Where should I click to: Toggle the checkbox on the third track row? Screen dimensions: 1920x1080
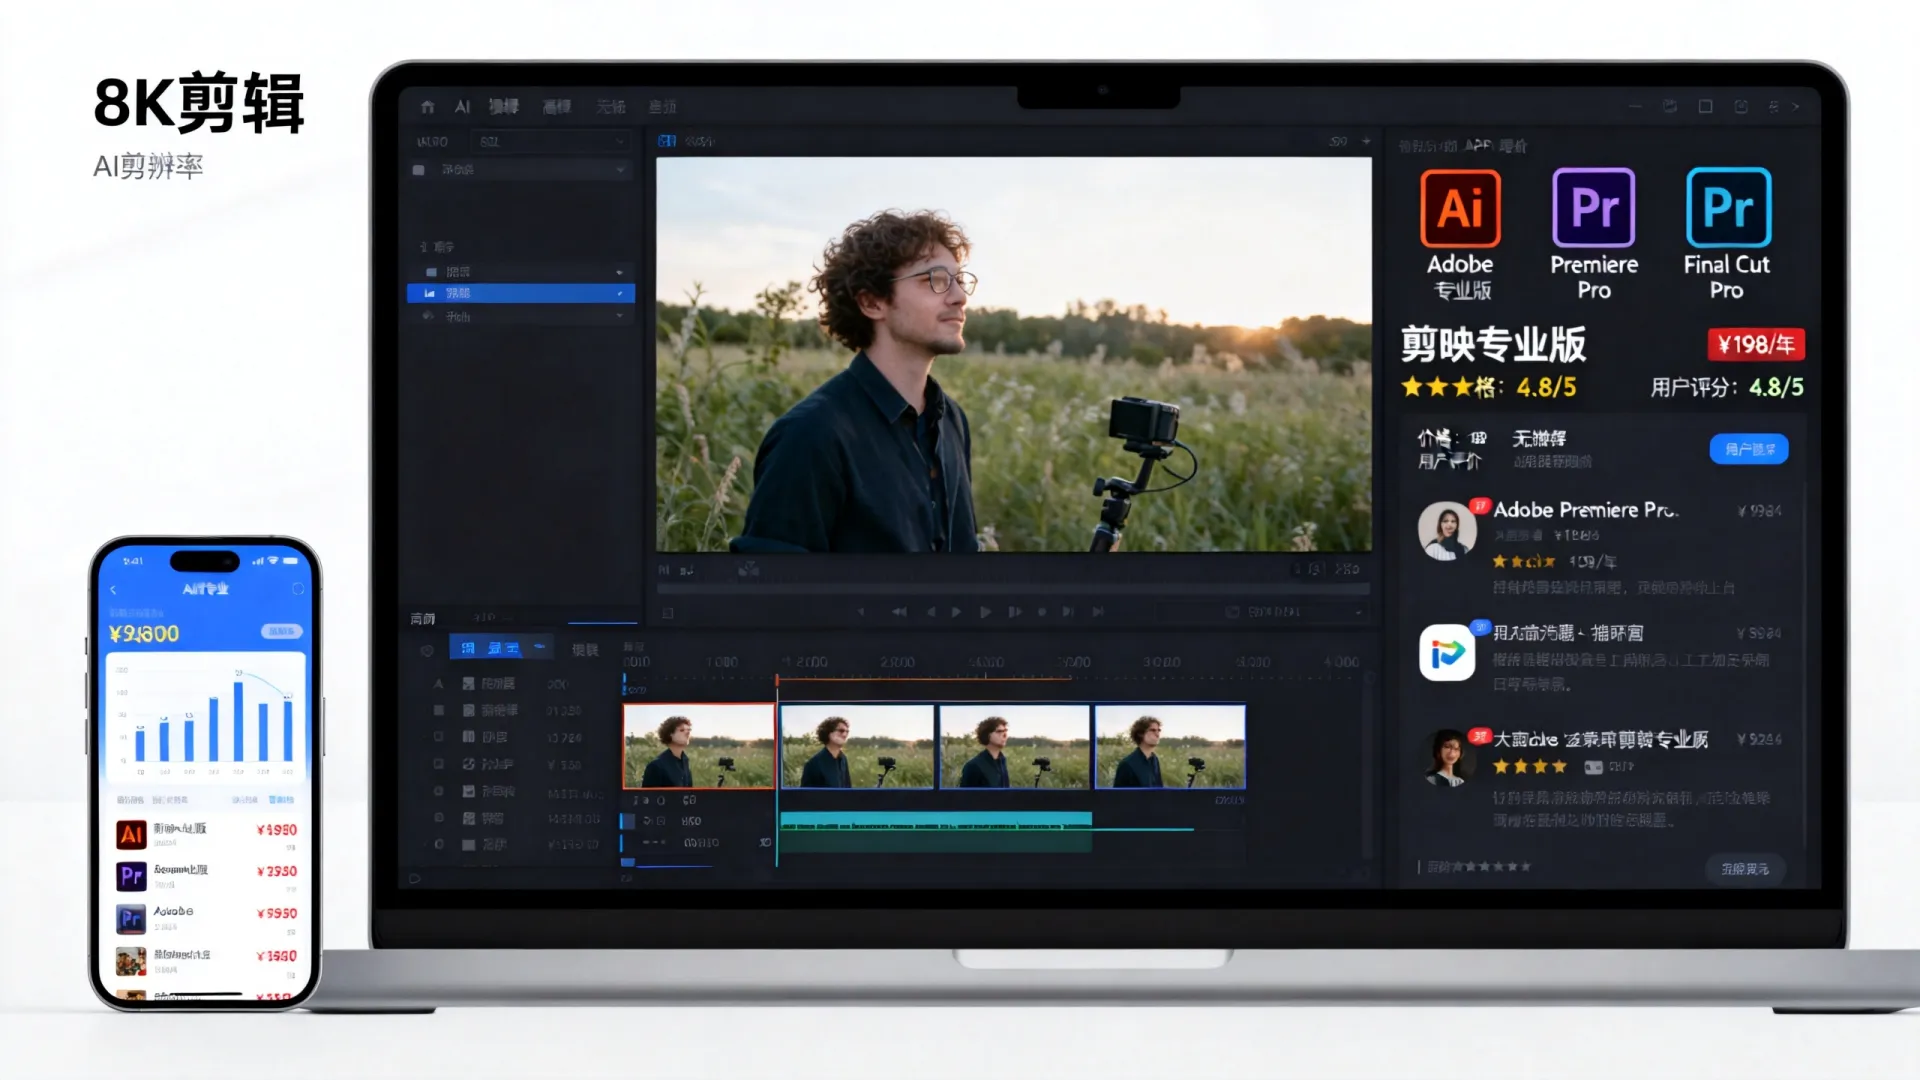coord(438,737)
